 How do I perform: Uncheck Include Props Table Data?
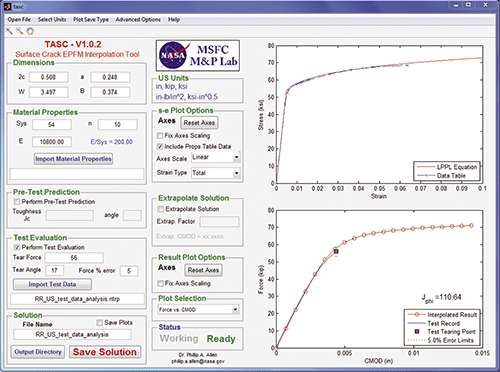click(x=160, y=147)
